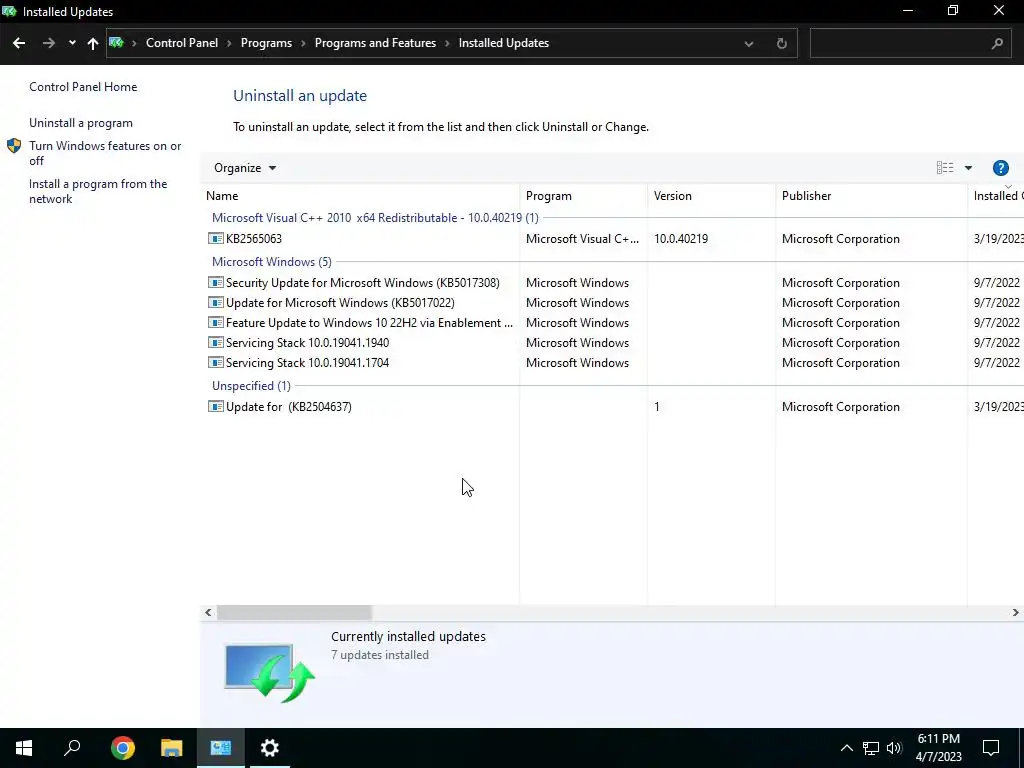
Task: Click the search magnifier icon
Action: click(x=997, y=44)
